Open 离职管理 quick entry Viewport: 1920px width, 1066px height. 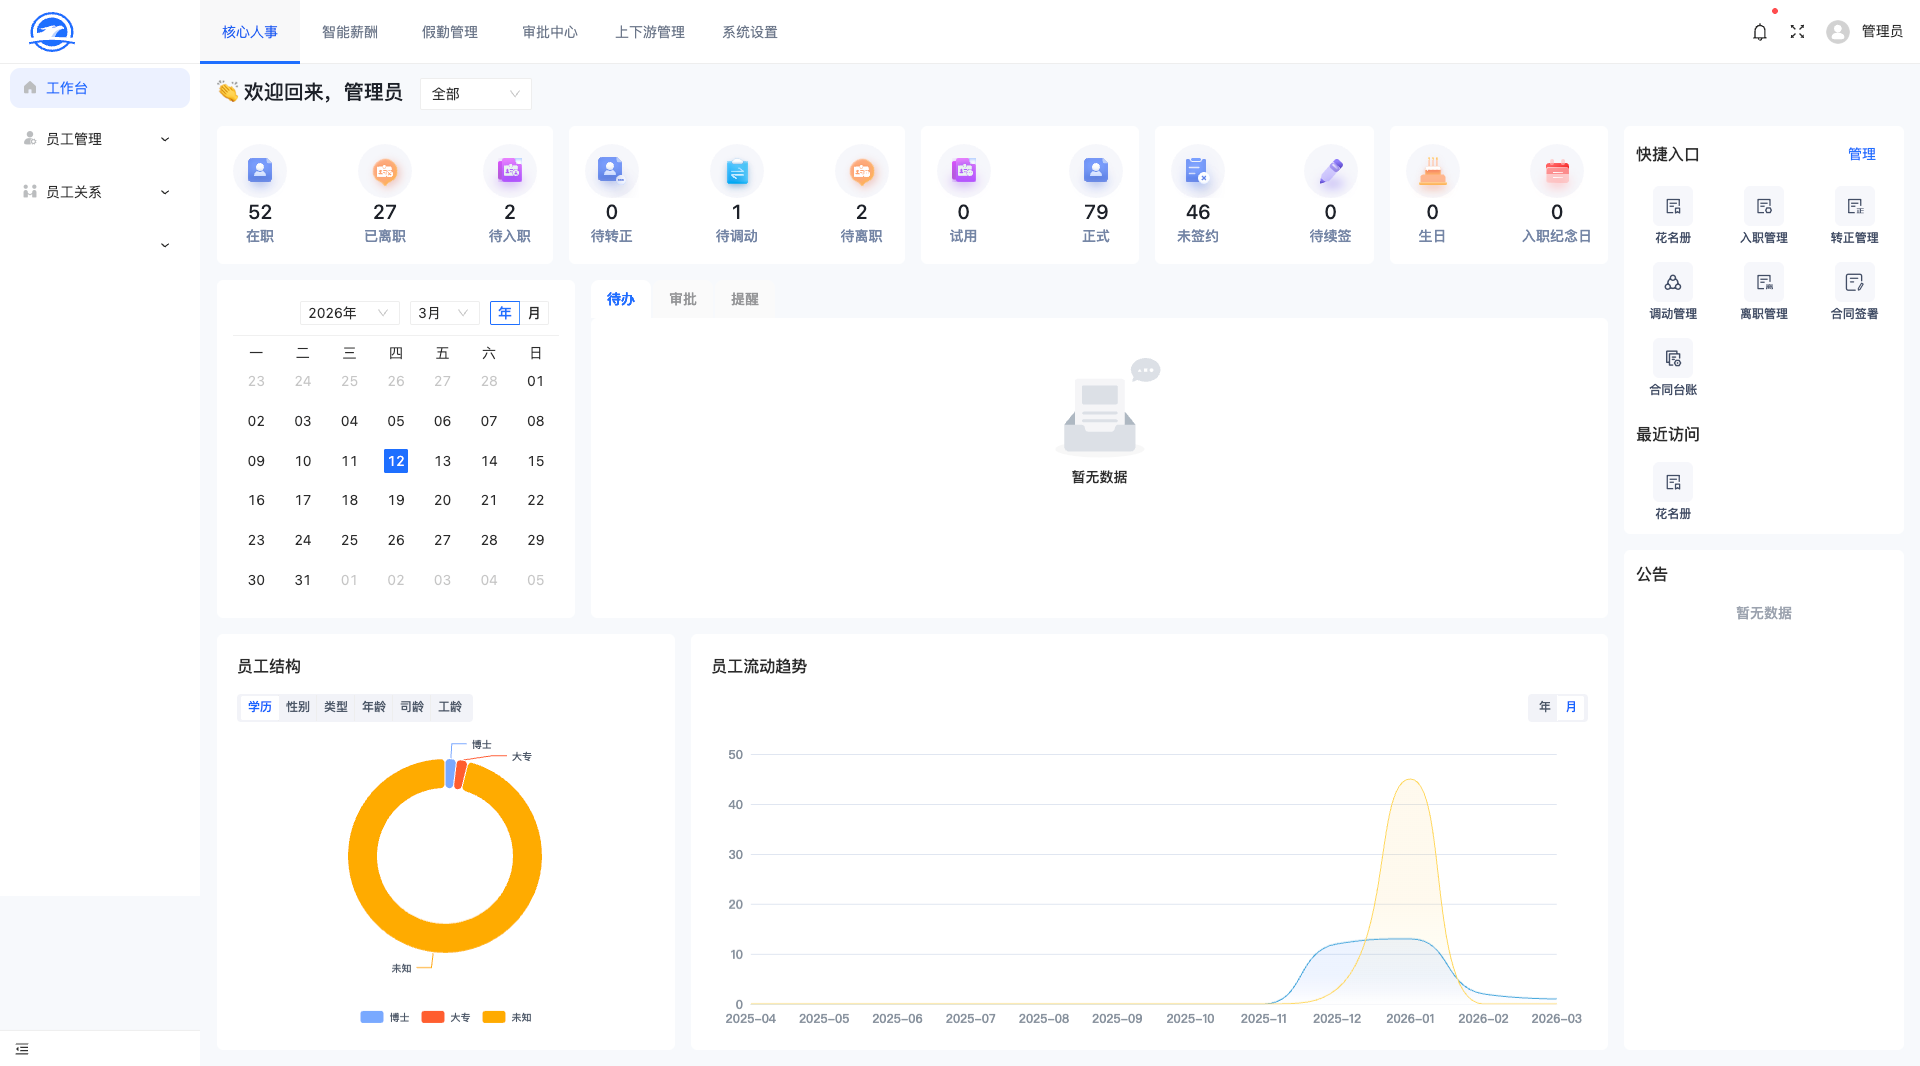click(1764, 291)
